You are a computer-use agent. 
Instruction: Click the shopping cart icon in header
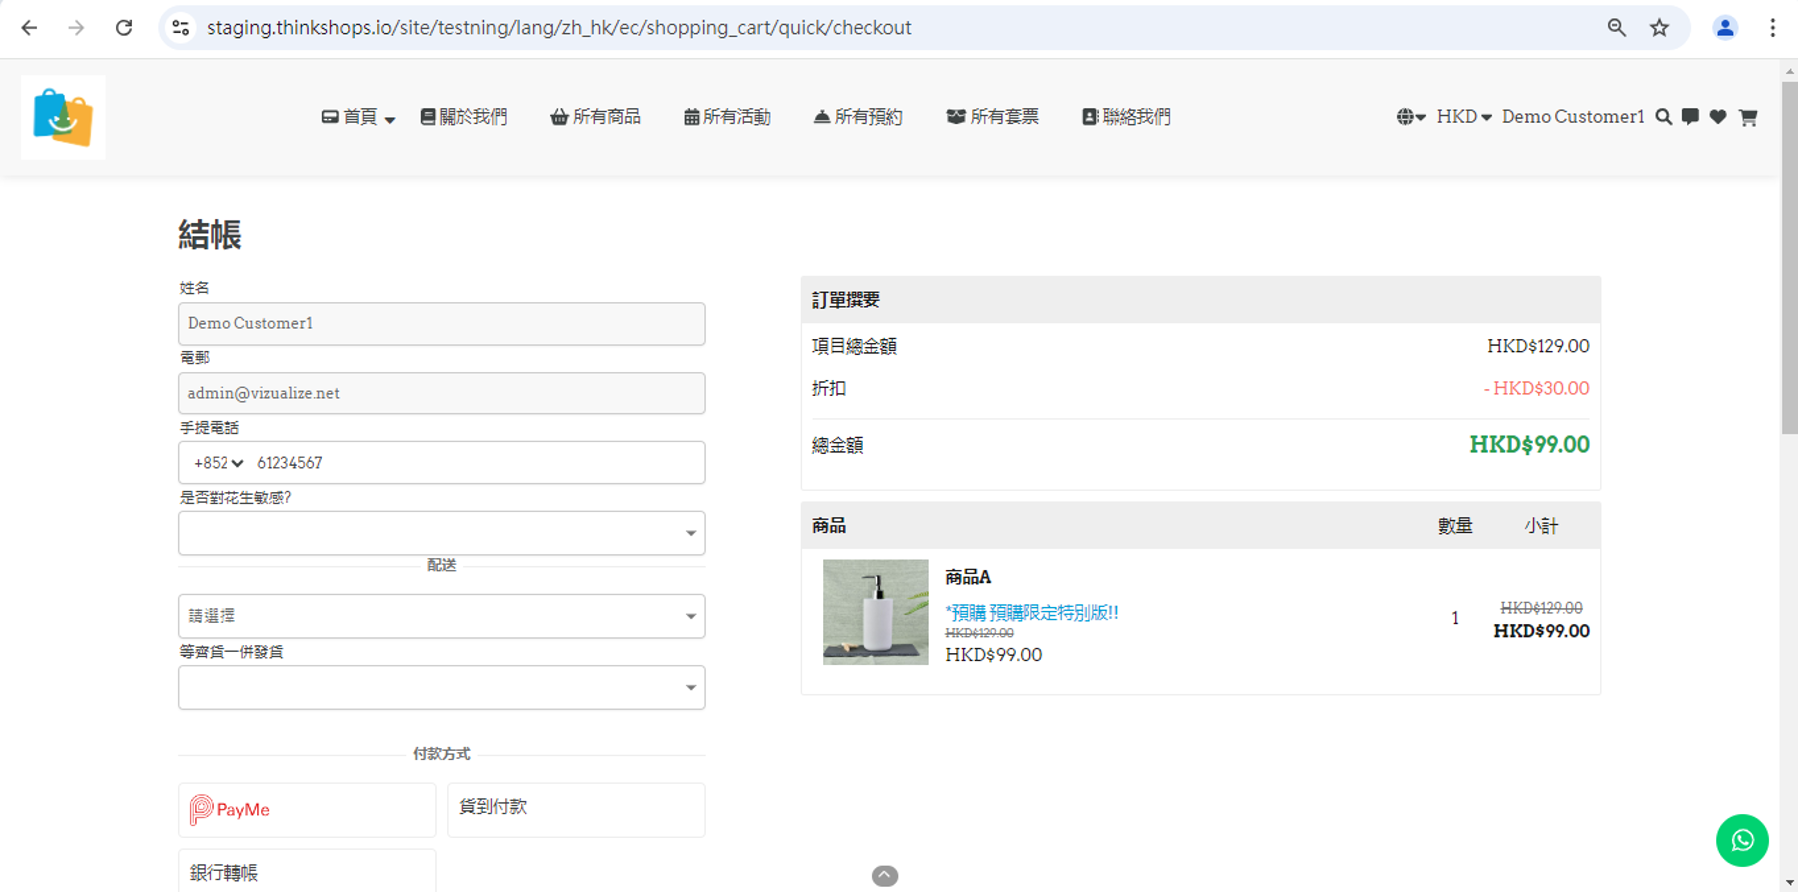pyautogui.click(x=1748, y=117)
